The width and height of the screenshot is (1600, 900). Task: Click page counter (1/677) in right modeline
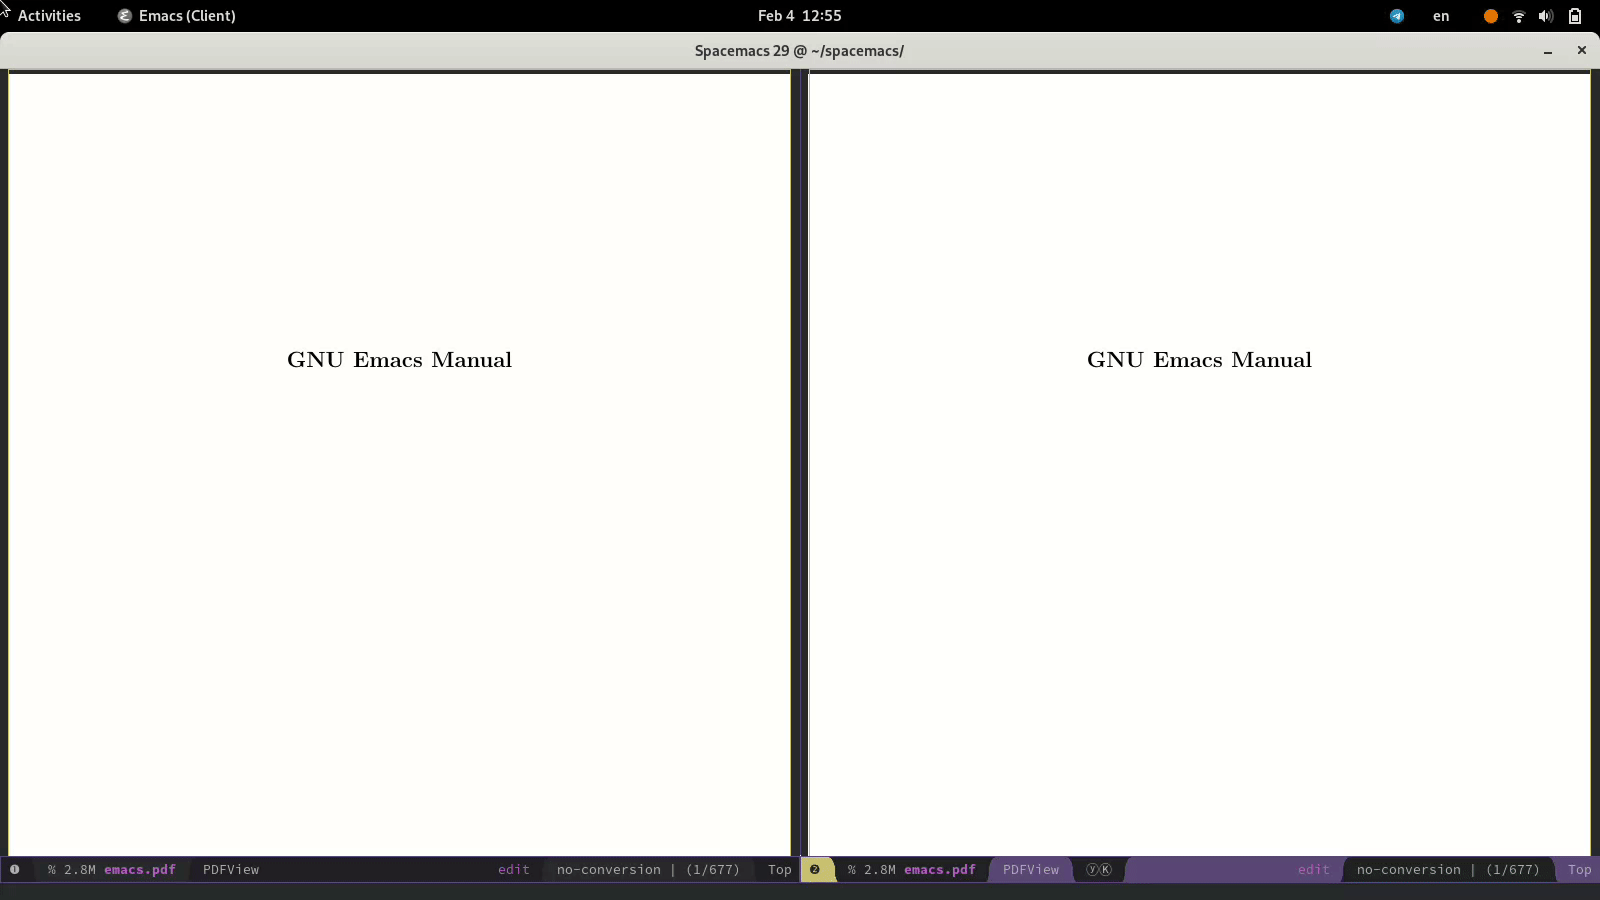pos(1513,870)
